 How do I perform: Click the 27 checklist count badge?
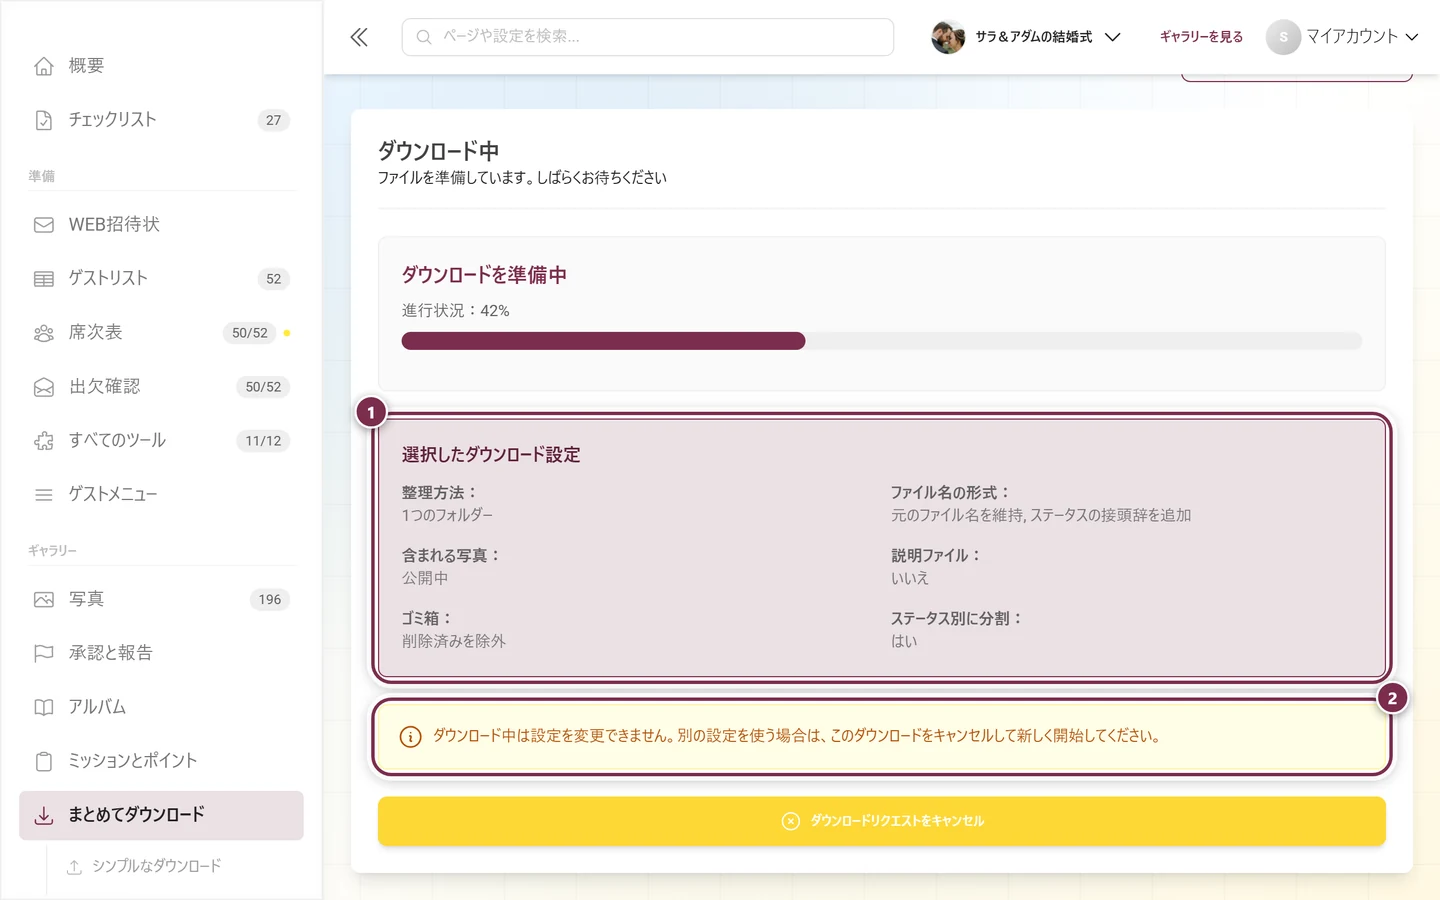pyautogui.click(x=274, y=120)
